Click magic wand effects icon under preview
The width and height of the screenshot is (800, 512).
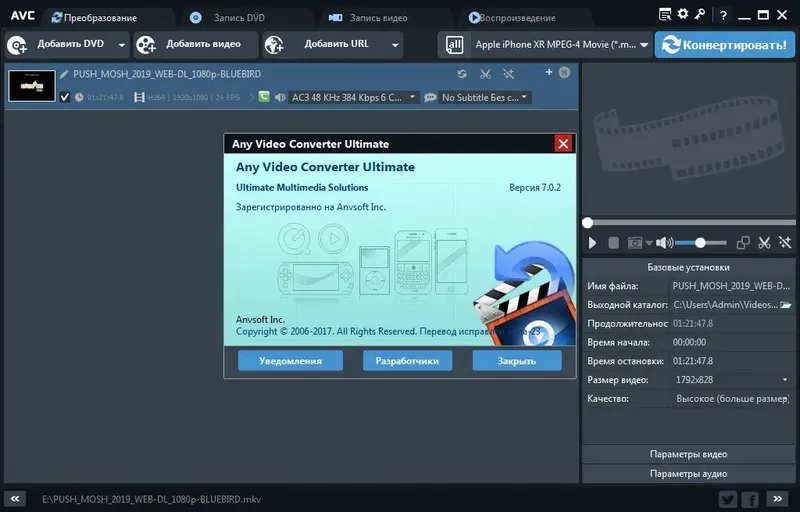[785, 243]
